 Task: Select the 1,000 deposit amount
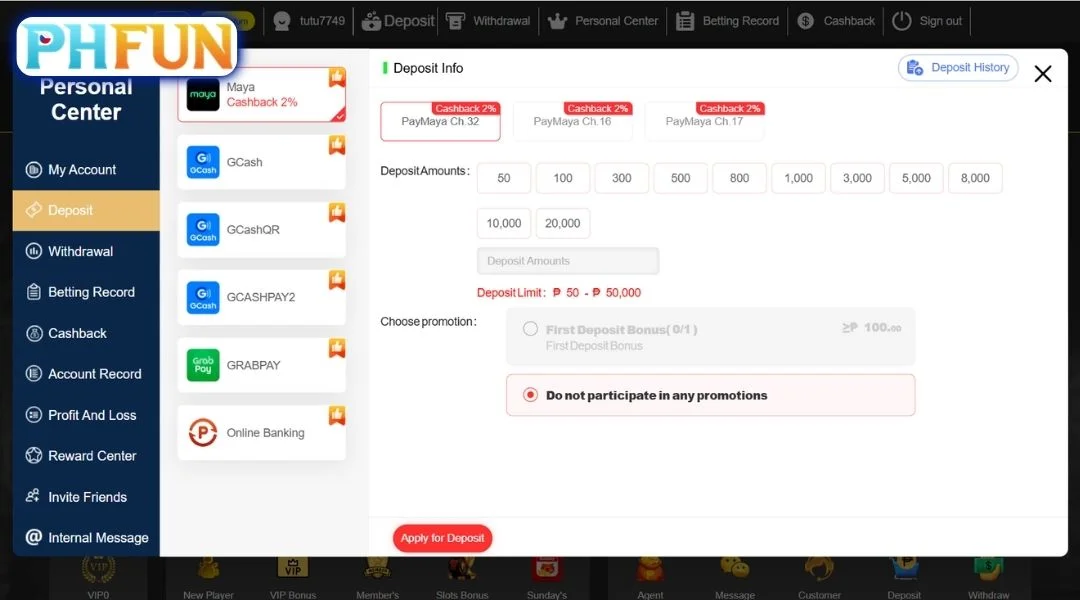coord(798,178)
